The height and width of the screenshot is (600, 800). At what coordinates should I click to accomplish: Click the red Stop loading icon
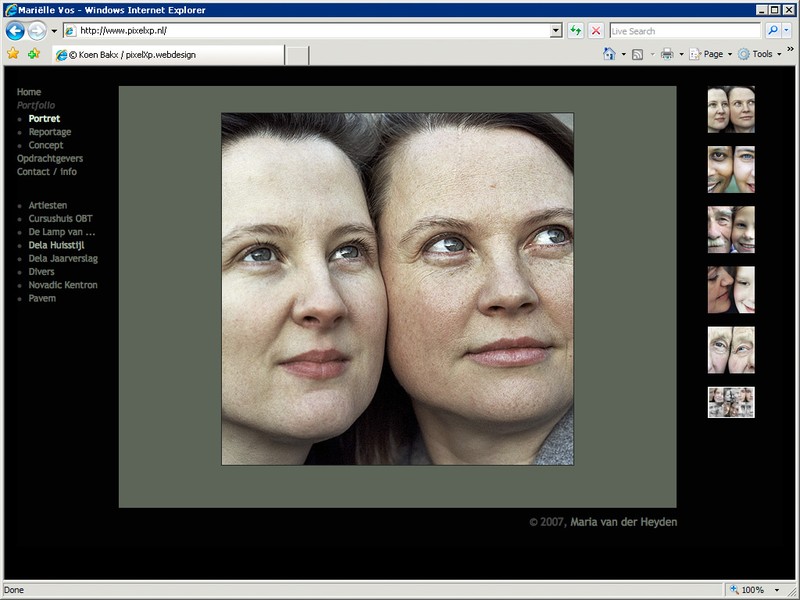[596, 31]
